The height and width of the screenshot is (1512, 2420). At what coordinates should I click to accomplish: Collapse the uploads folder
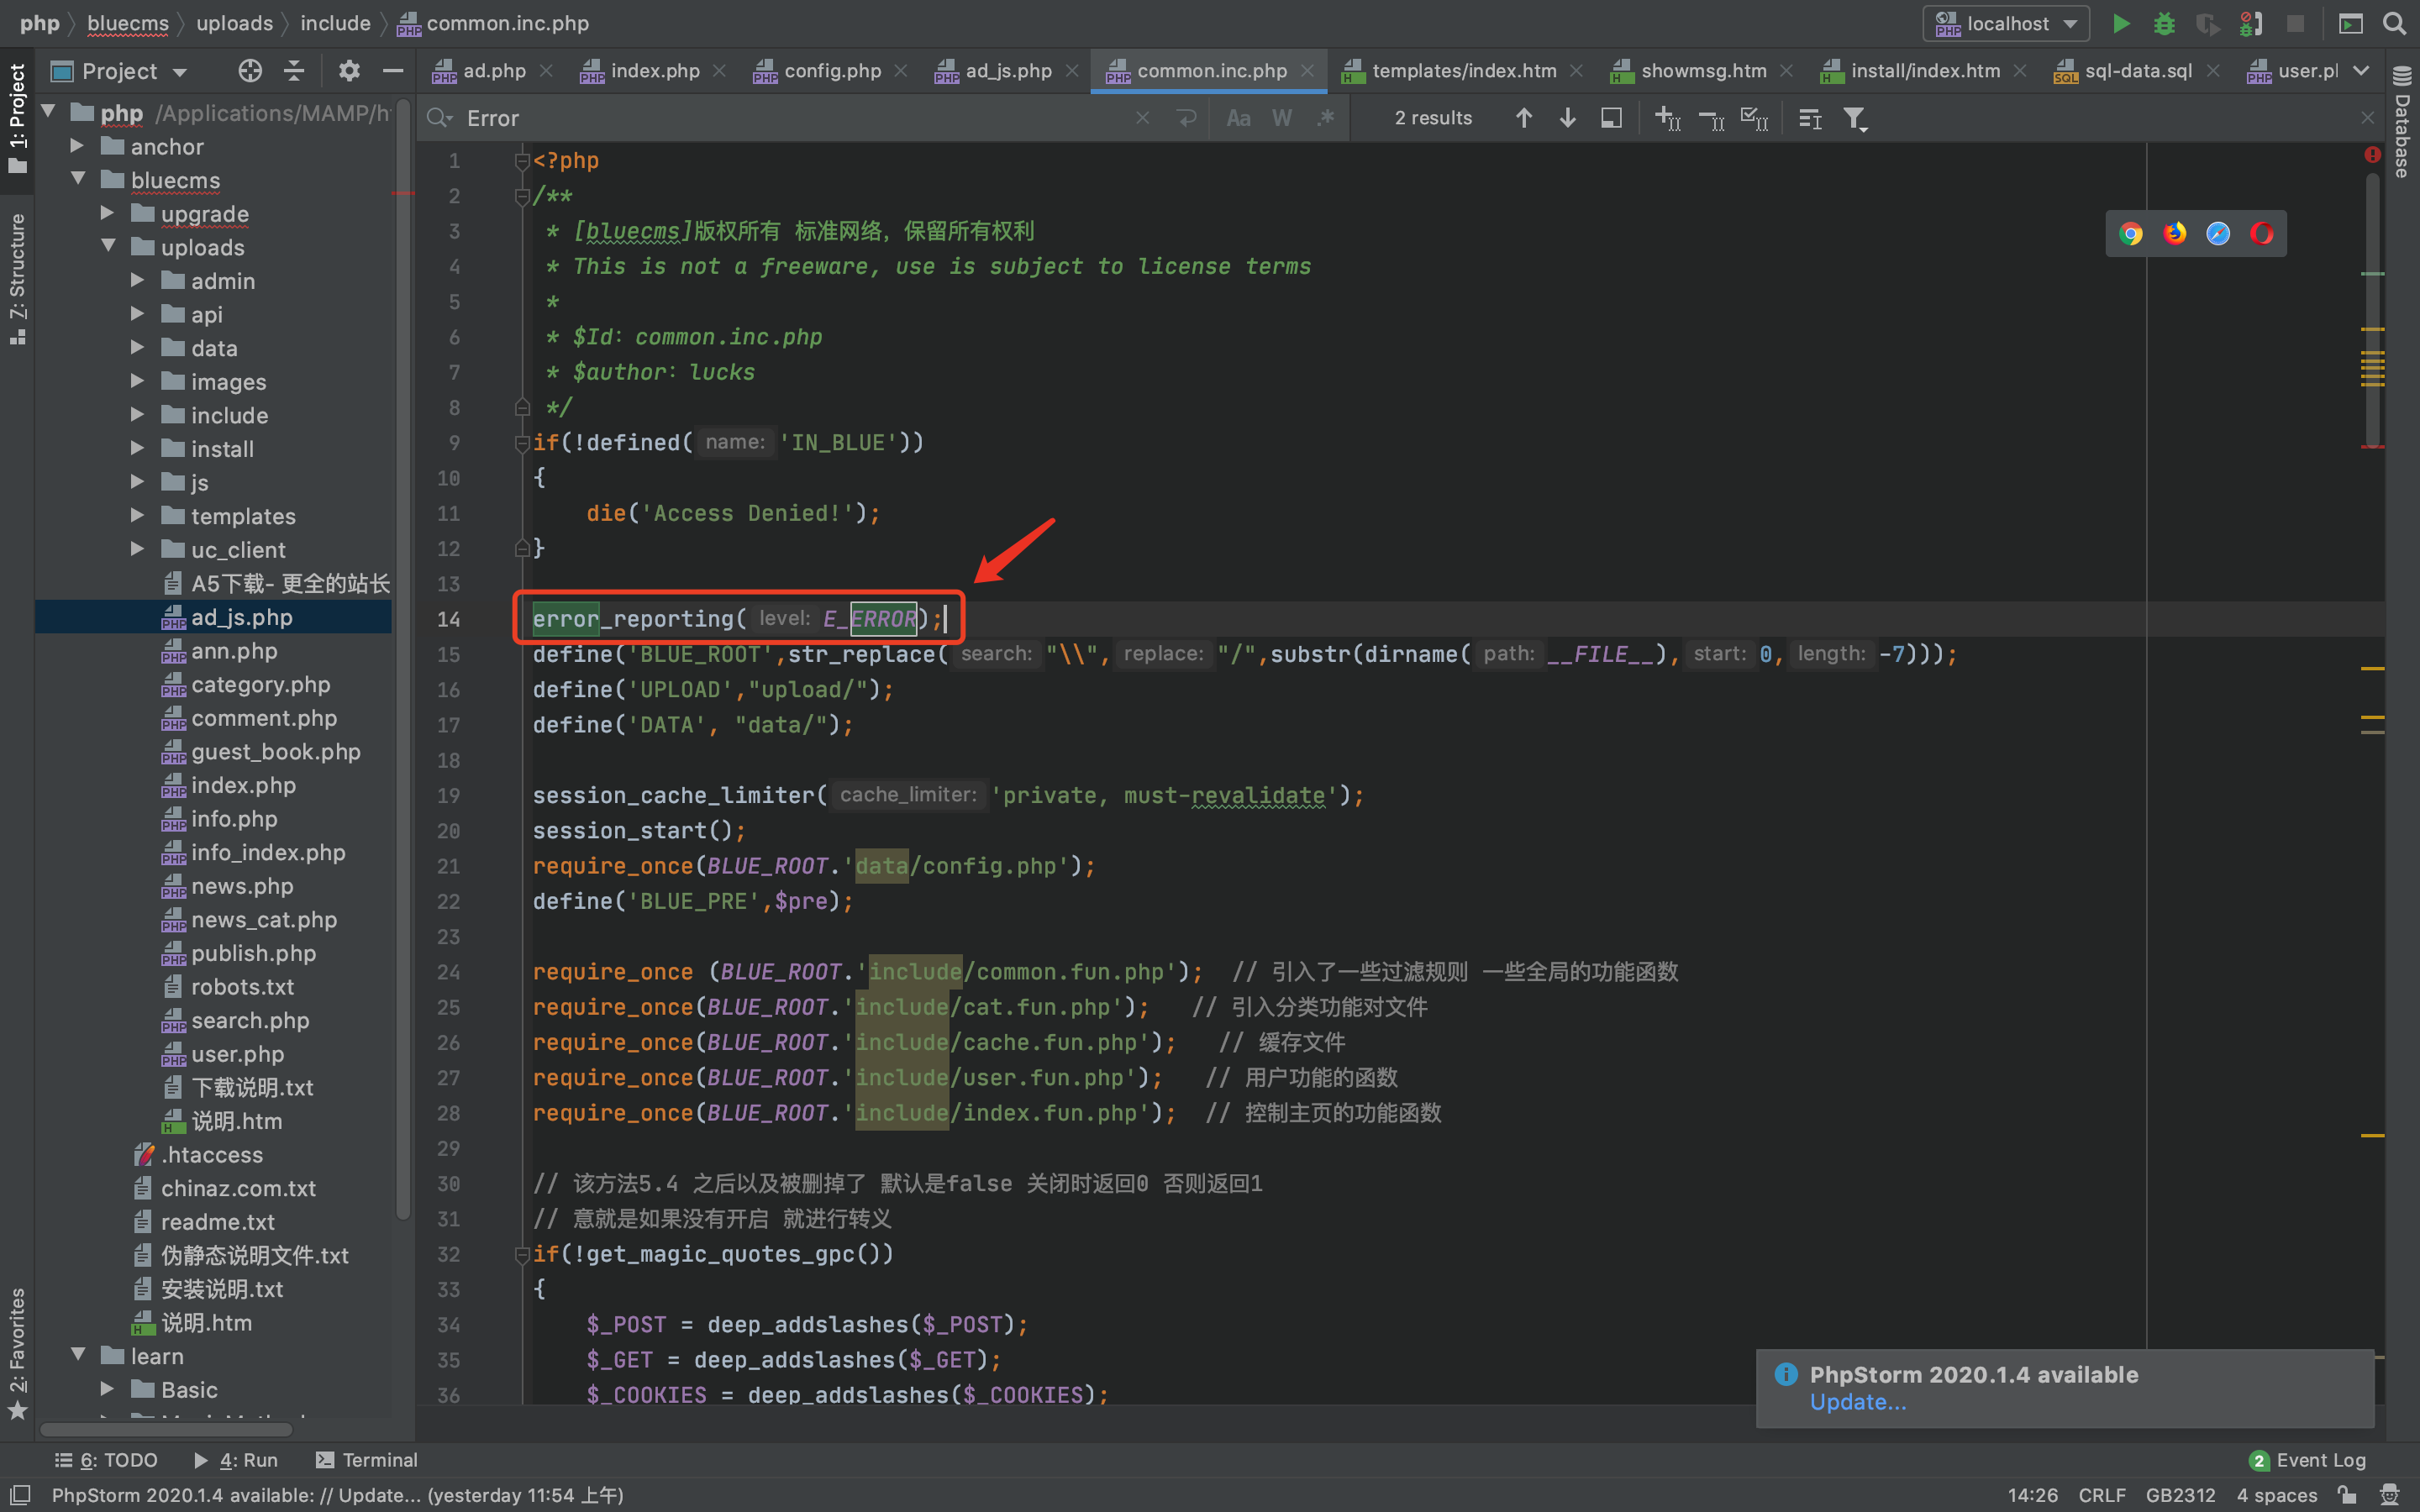(108, 247)
